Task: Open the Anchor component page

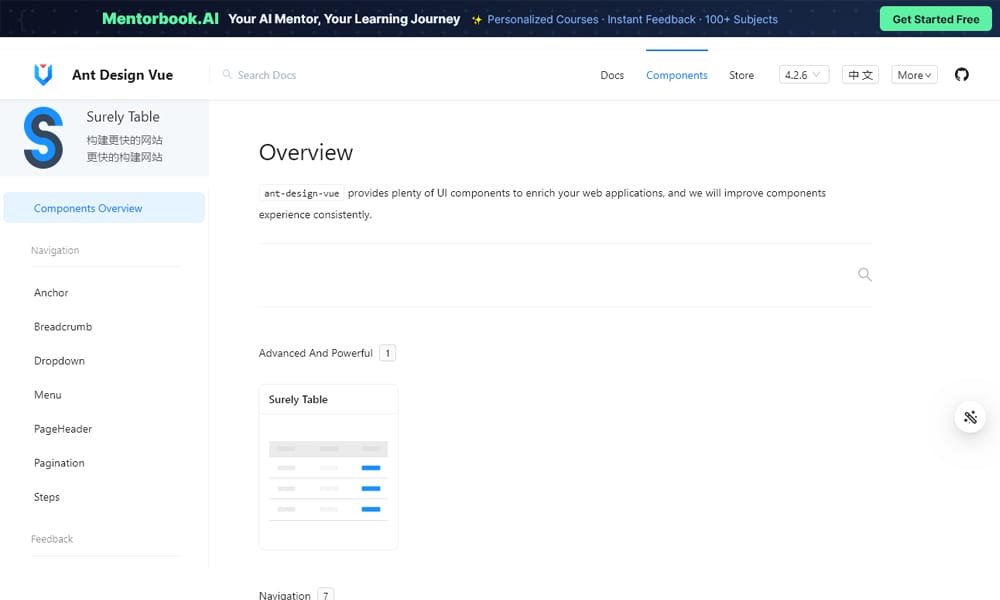Action: [x=50, y=292]
